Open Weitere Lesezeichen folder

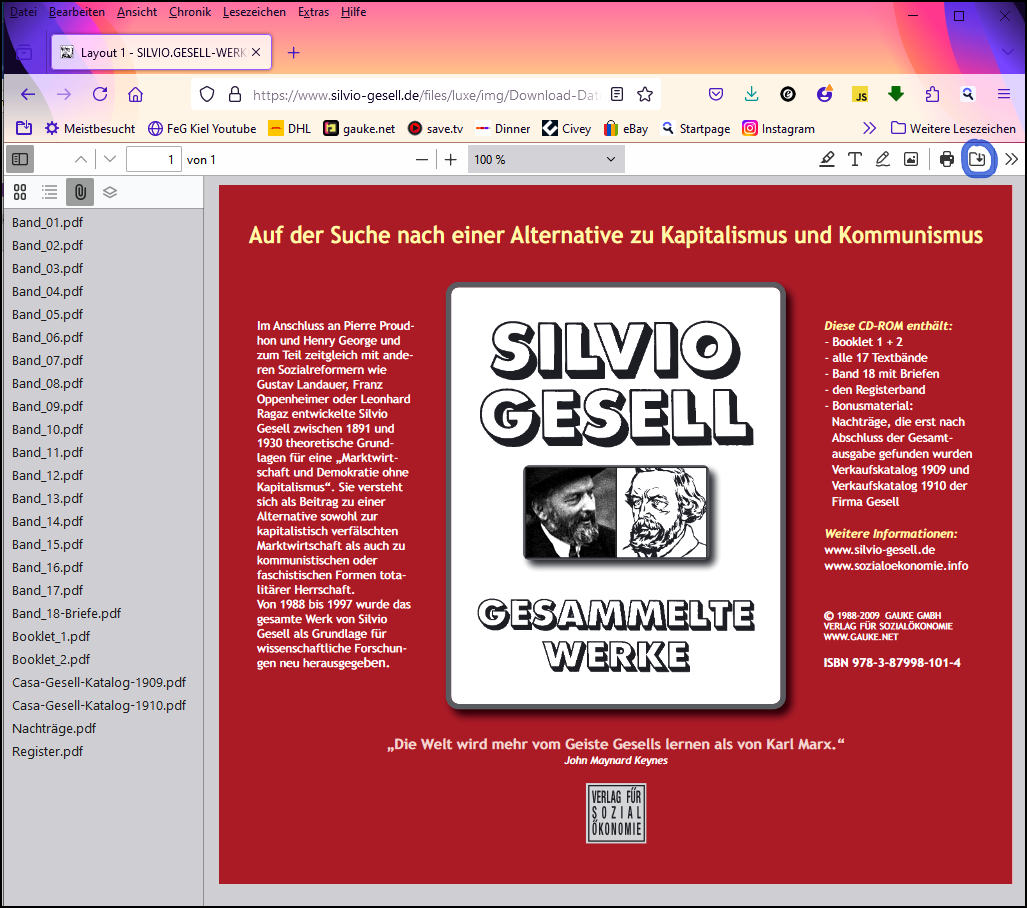(x=953, y=128)
